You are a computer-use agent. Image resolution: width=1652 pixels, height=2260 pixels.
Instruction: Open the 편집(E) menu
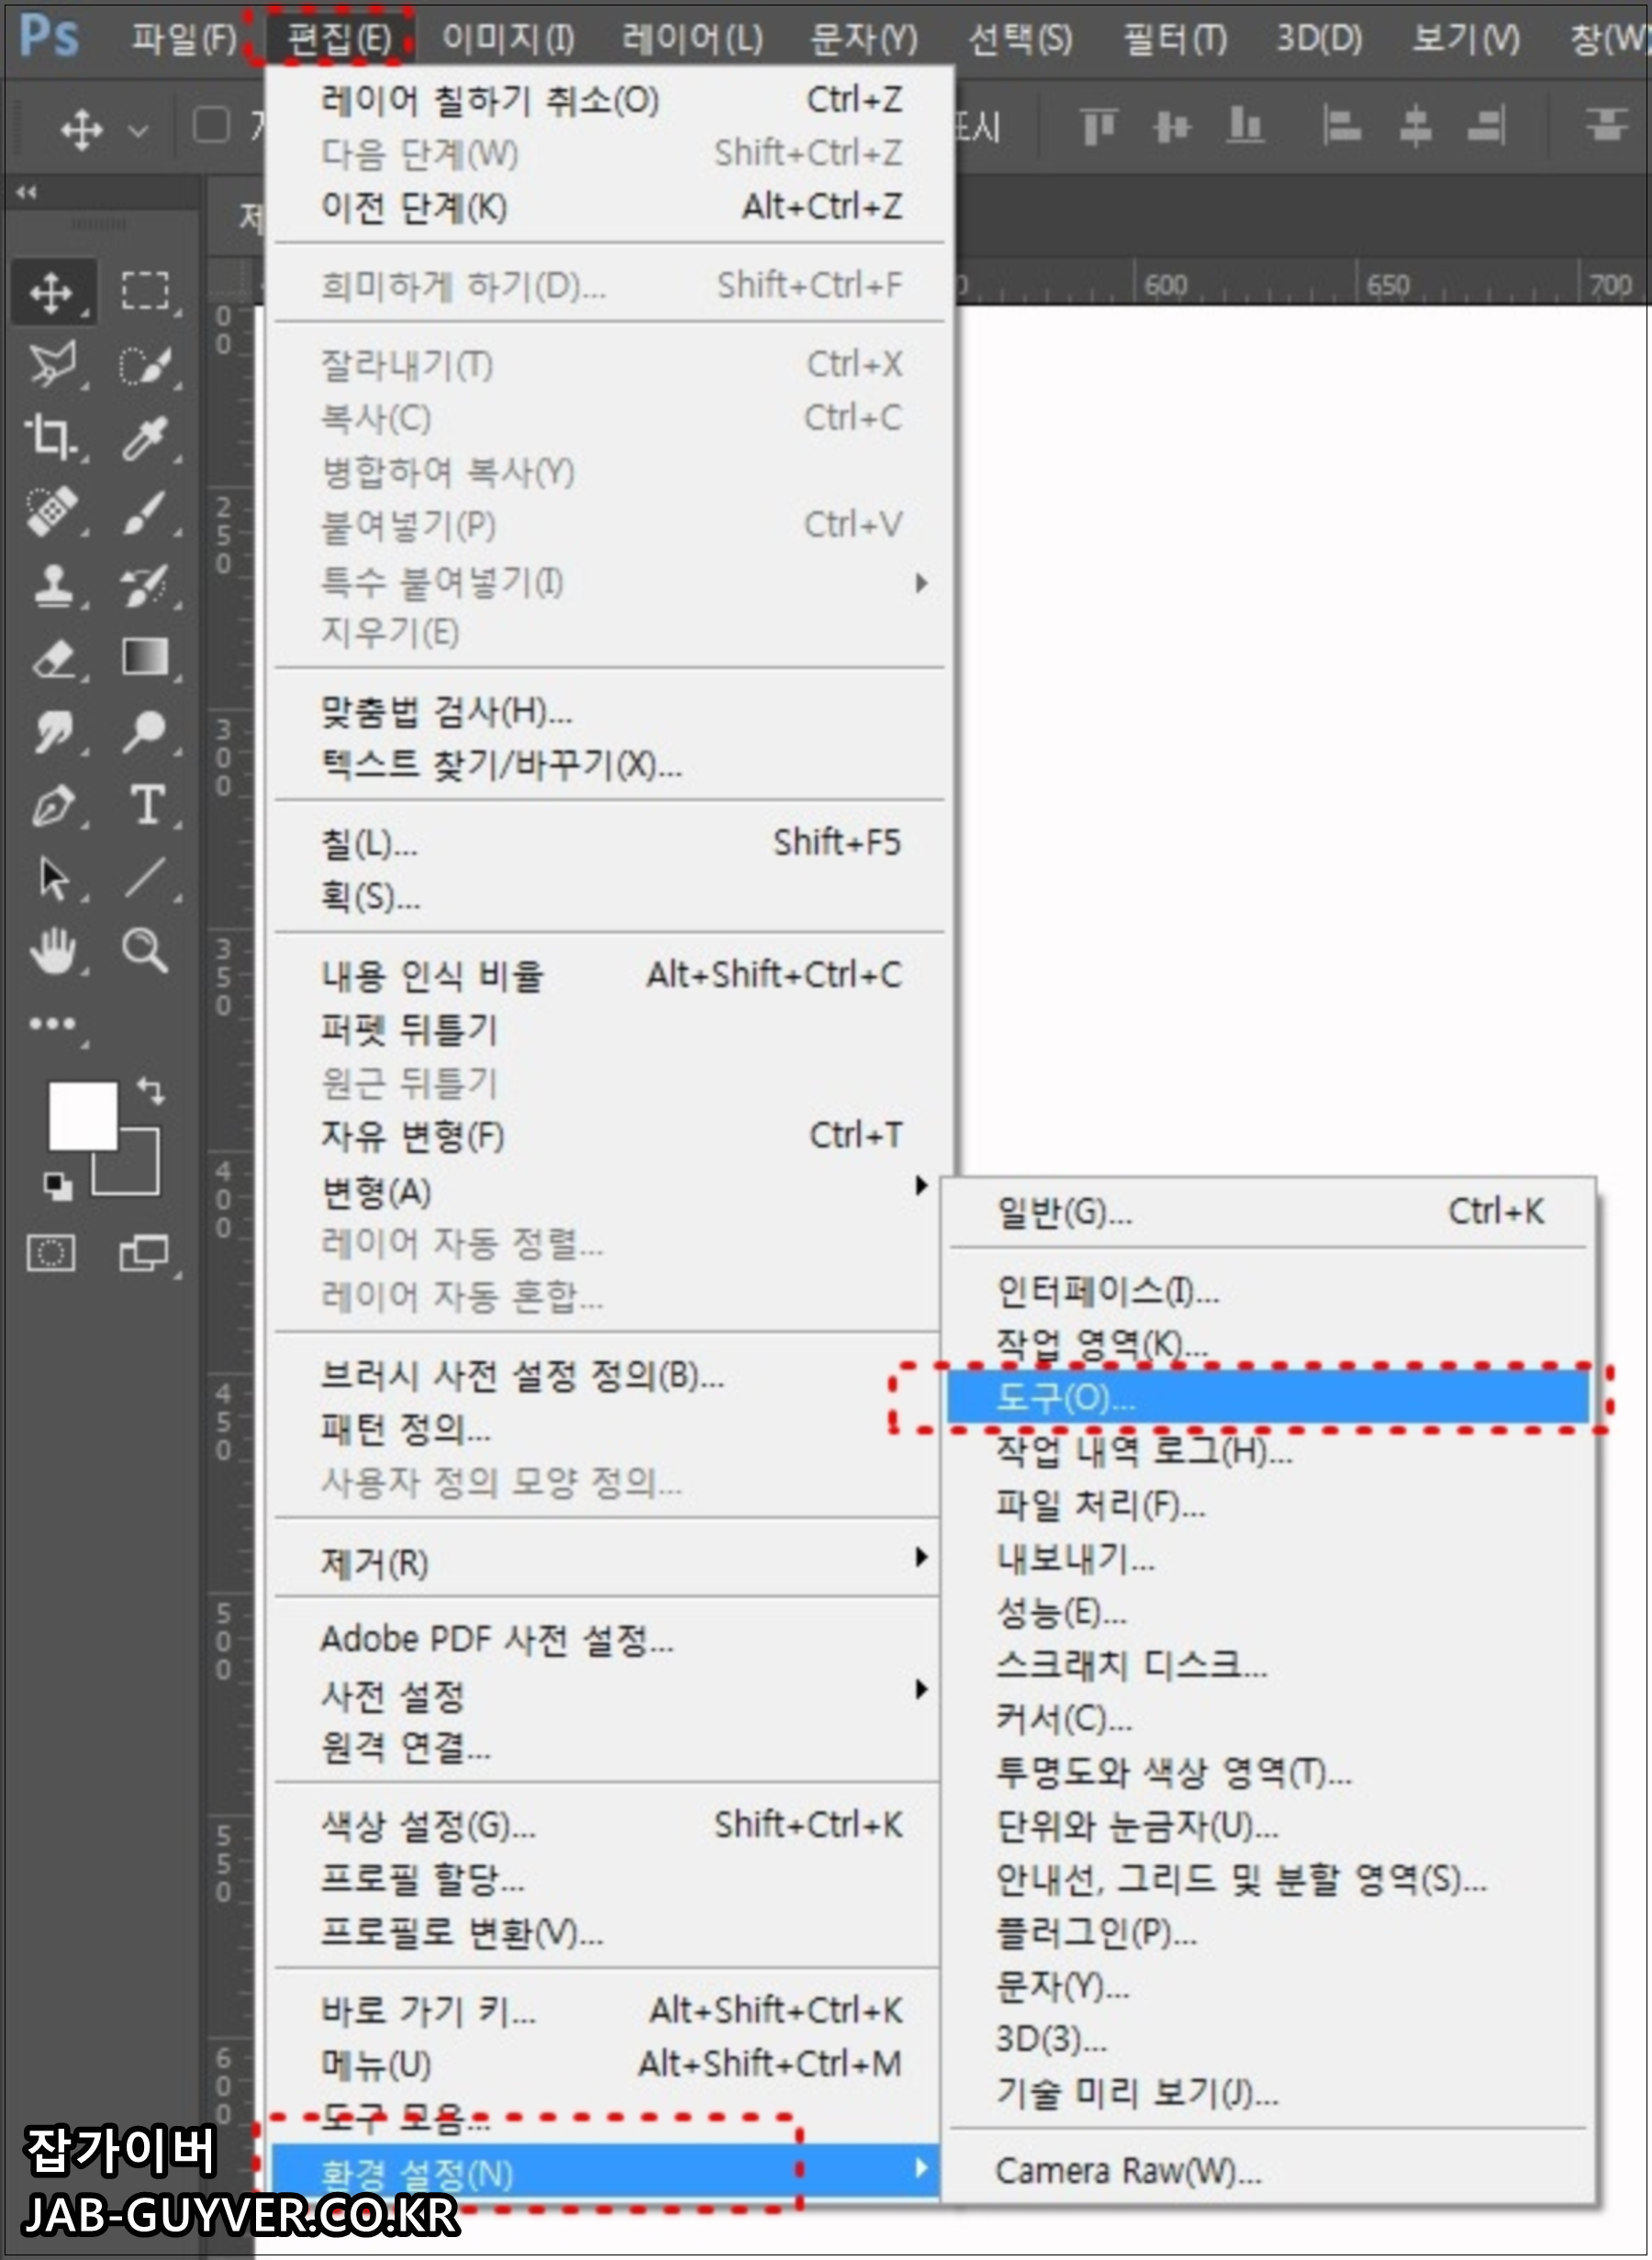tap(340, 39)
